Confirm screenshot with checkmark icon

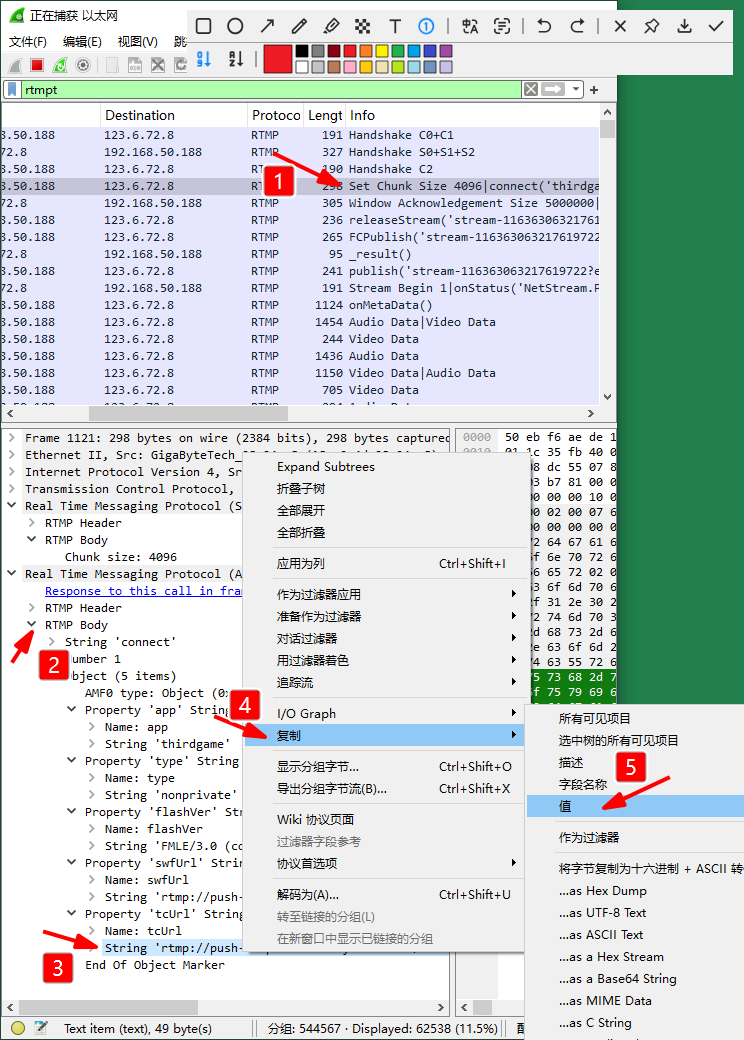coord(716,26)
